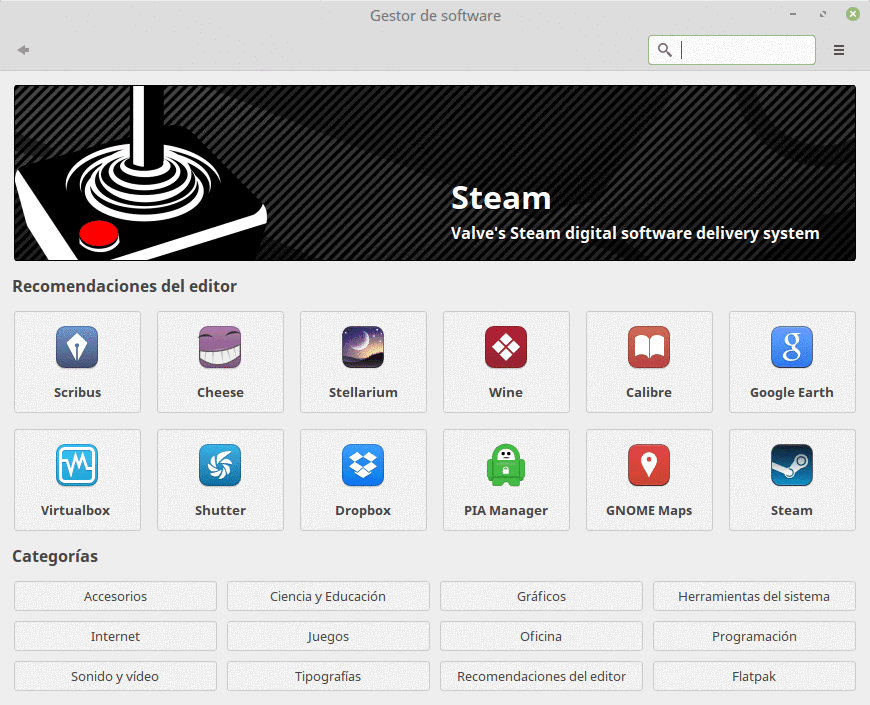Focus the search input field
Image resolution: width=870 pixels, height=705 pixels.
click(745, 50)
